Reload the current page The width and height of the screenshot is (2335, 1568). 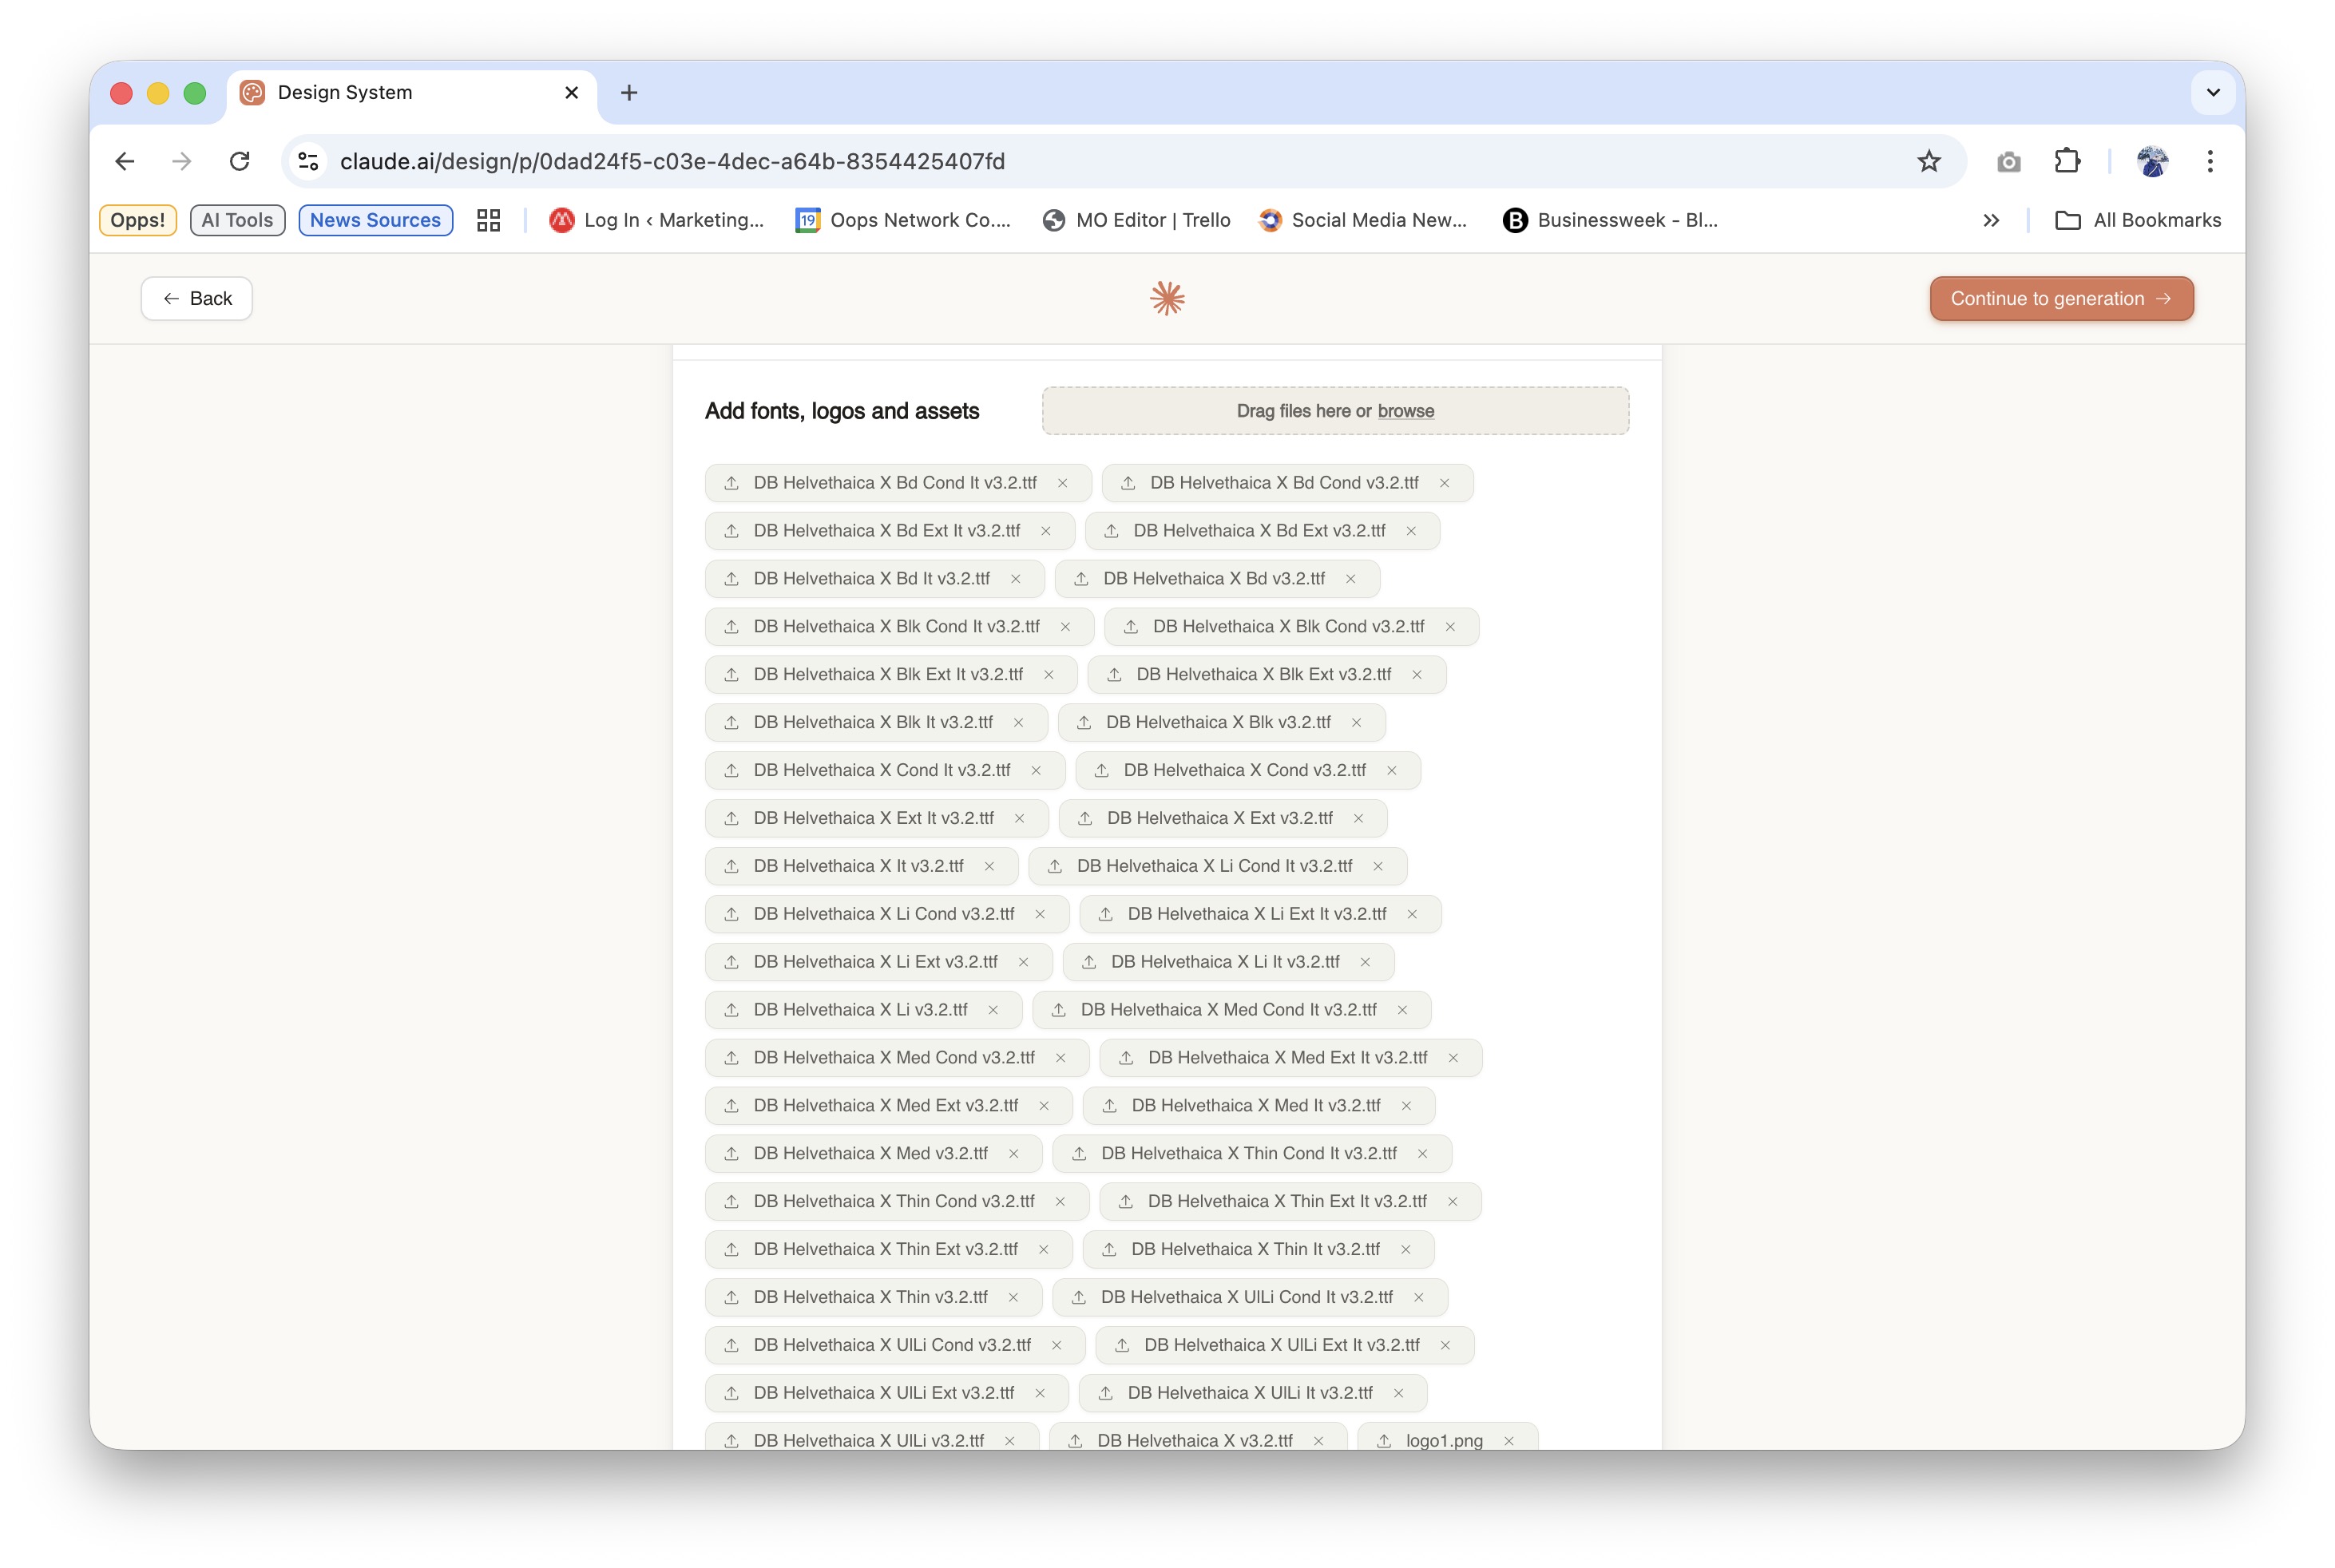point(239,161)
